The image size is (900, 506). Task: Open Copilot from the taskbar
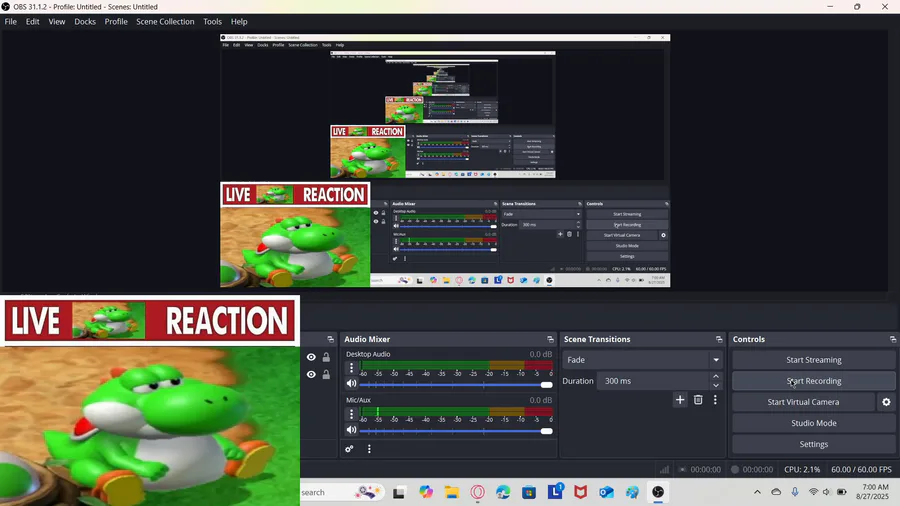coord(426,492)
